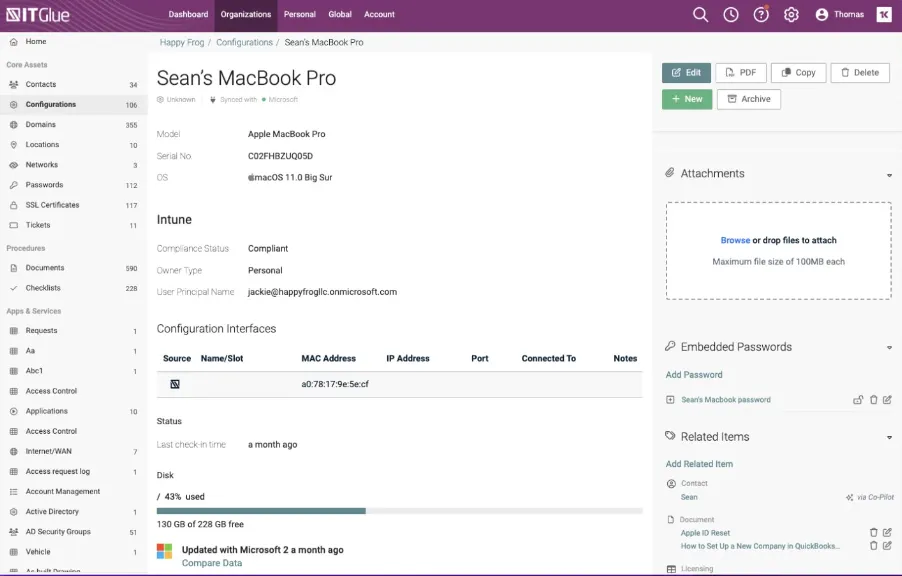Open the help question mark icon
The image size is (902, 576).
tap(761, 15)
